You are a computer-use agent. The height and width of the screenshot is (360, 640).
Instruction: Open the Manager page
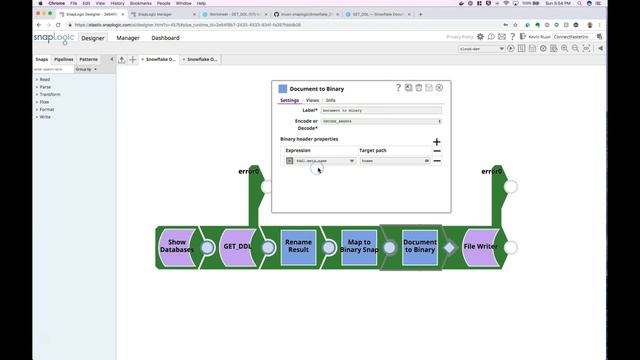pyautogui.click(x=128, y=38)
